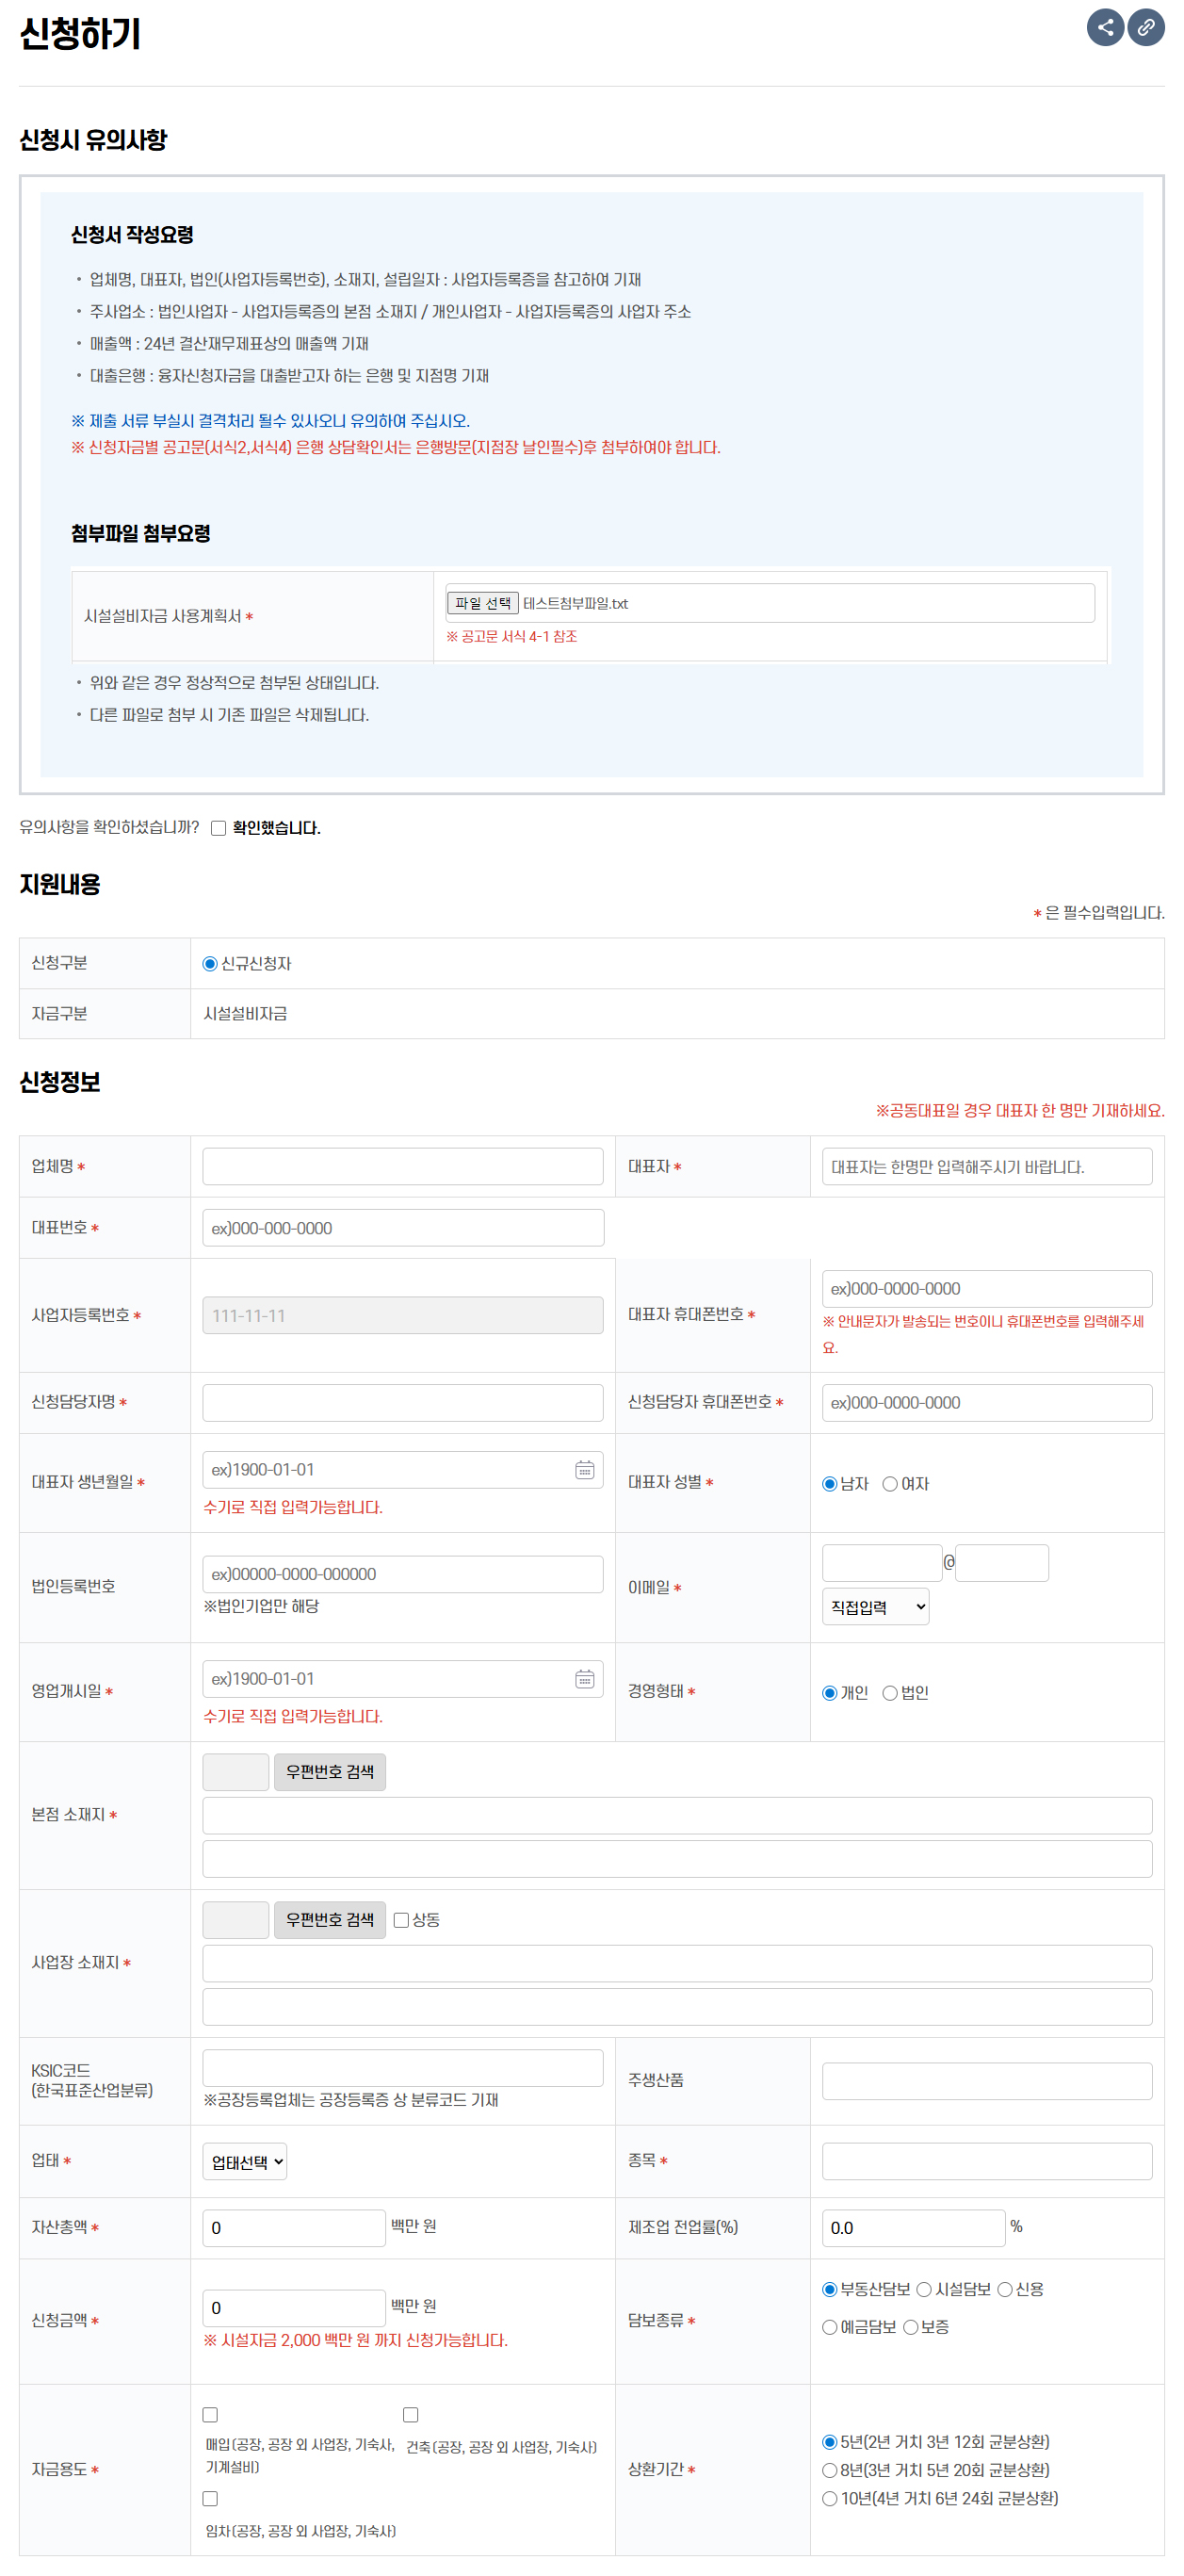The width and height of the screenshot is (1184, 2576).
Task: Select 부동산담보 collateral type
Action: pyautogui.click(x=829, y=2289)
